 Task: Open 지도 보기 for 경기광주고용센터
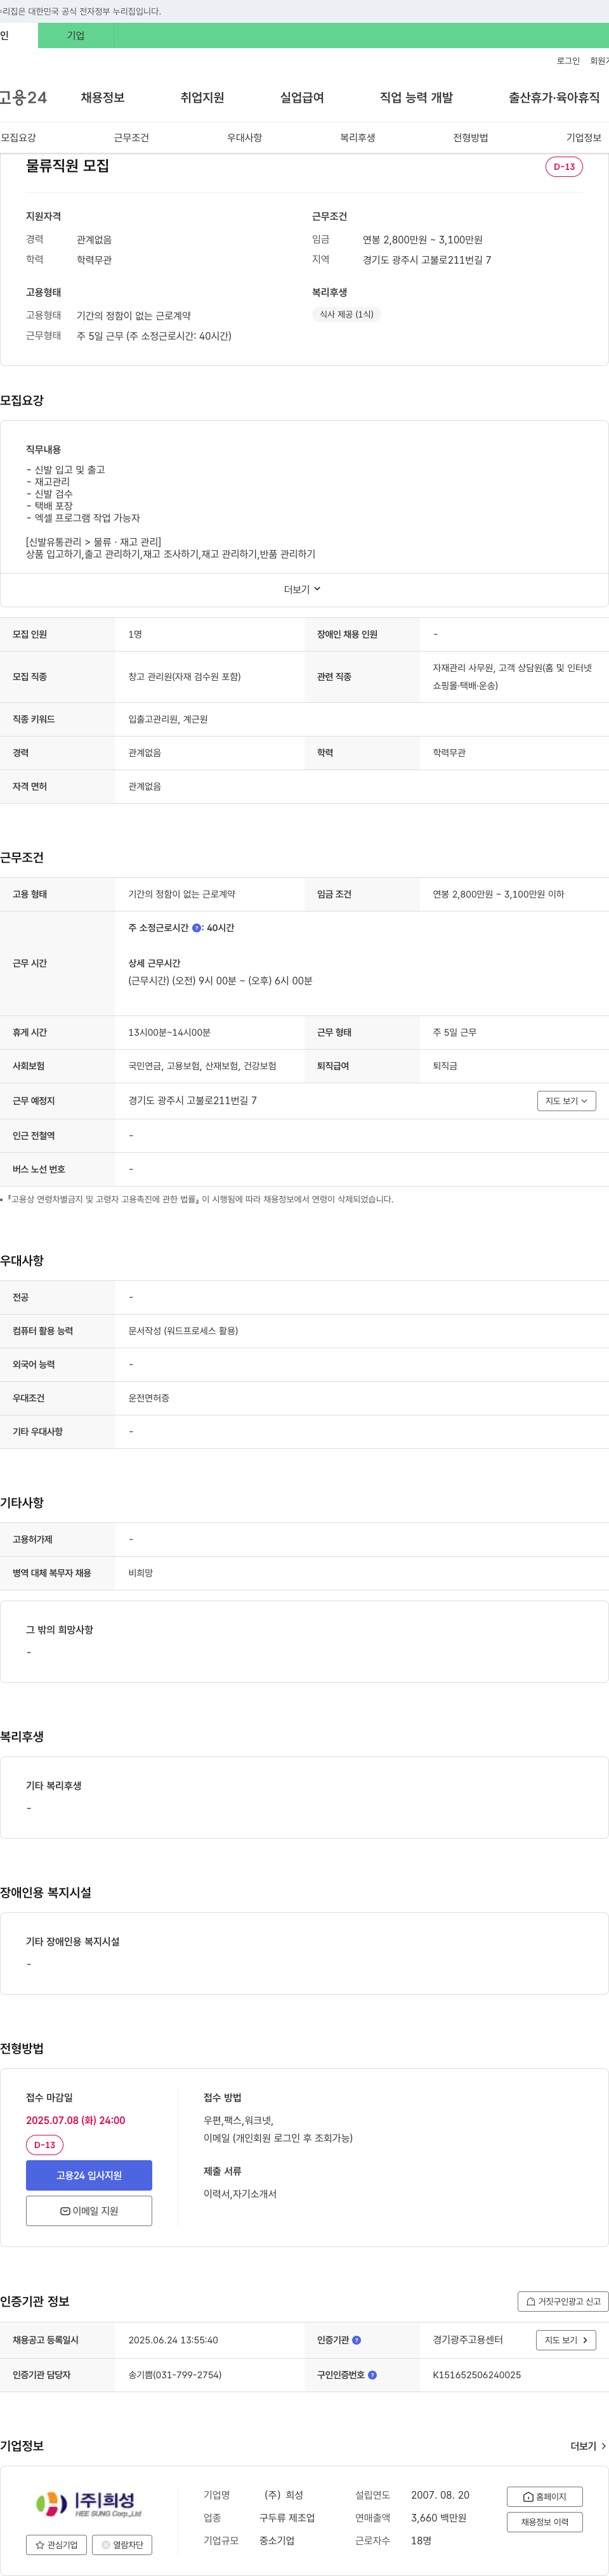tap(566, 2340)
